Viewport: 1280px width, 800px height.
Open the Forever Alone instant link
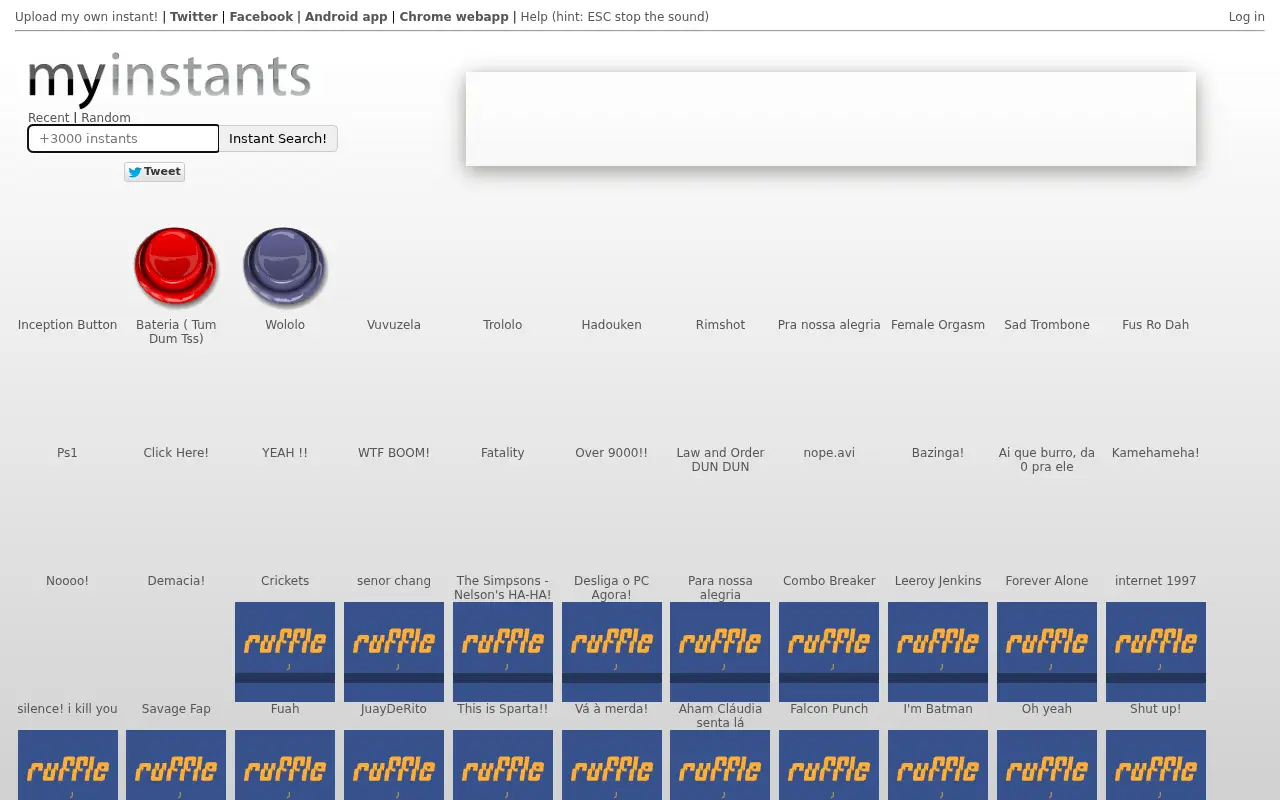click(1047, 581)
